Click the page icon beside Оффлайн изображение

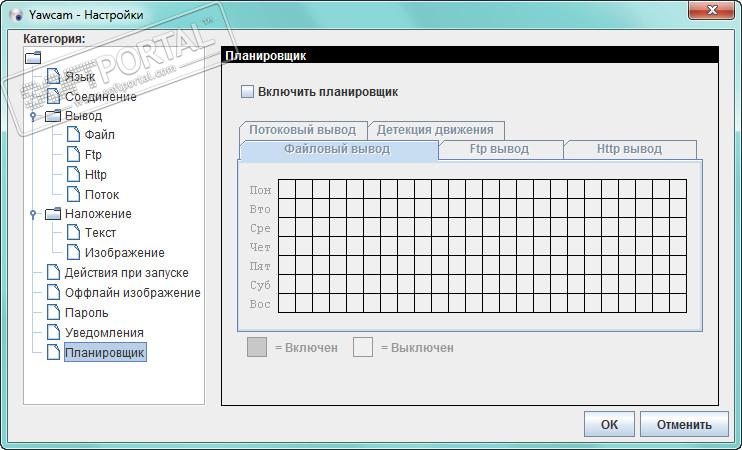tap(53, 292)
